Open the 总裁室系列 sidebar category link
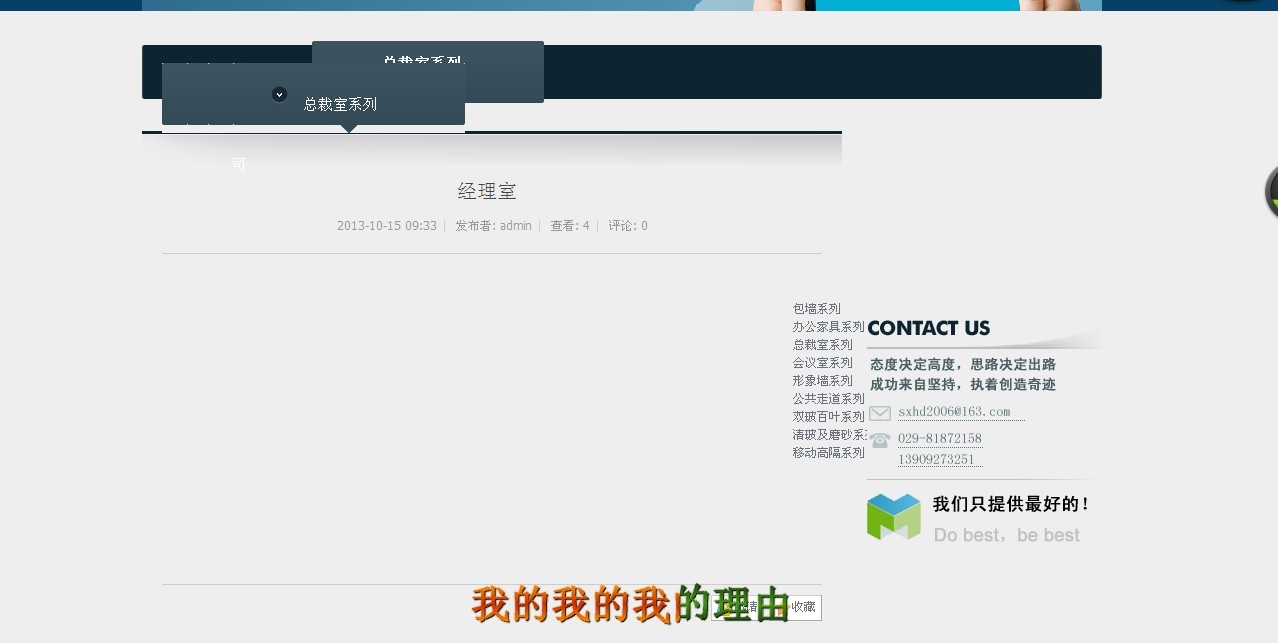This screenshot has width=1278, height=643. (823, 345)
